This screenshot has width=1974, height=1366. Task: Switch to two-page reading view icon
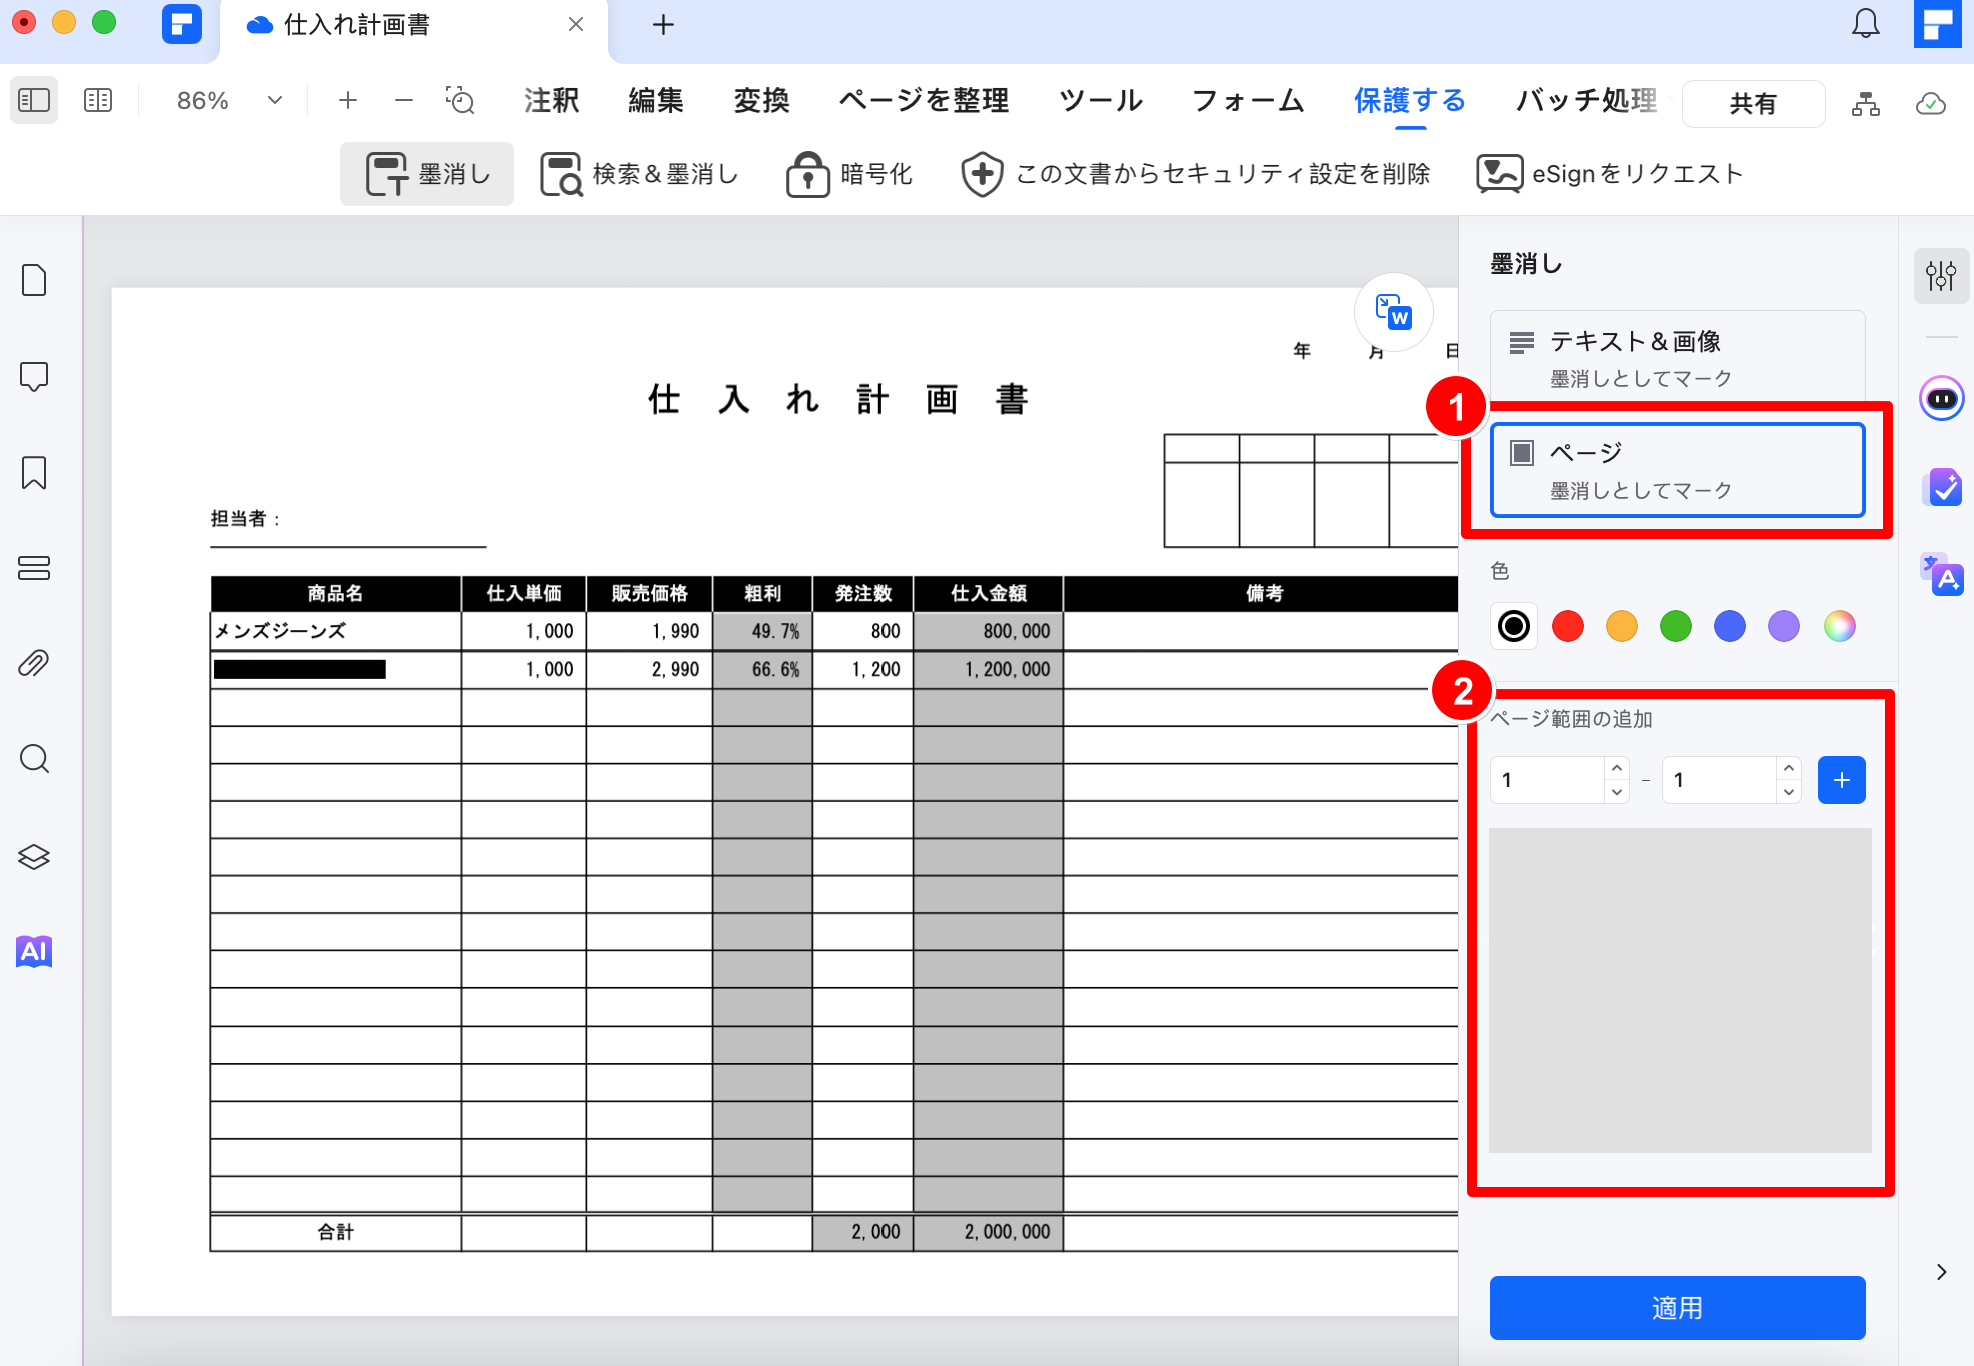tap(98, 100)
